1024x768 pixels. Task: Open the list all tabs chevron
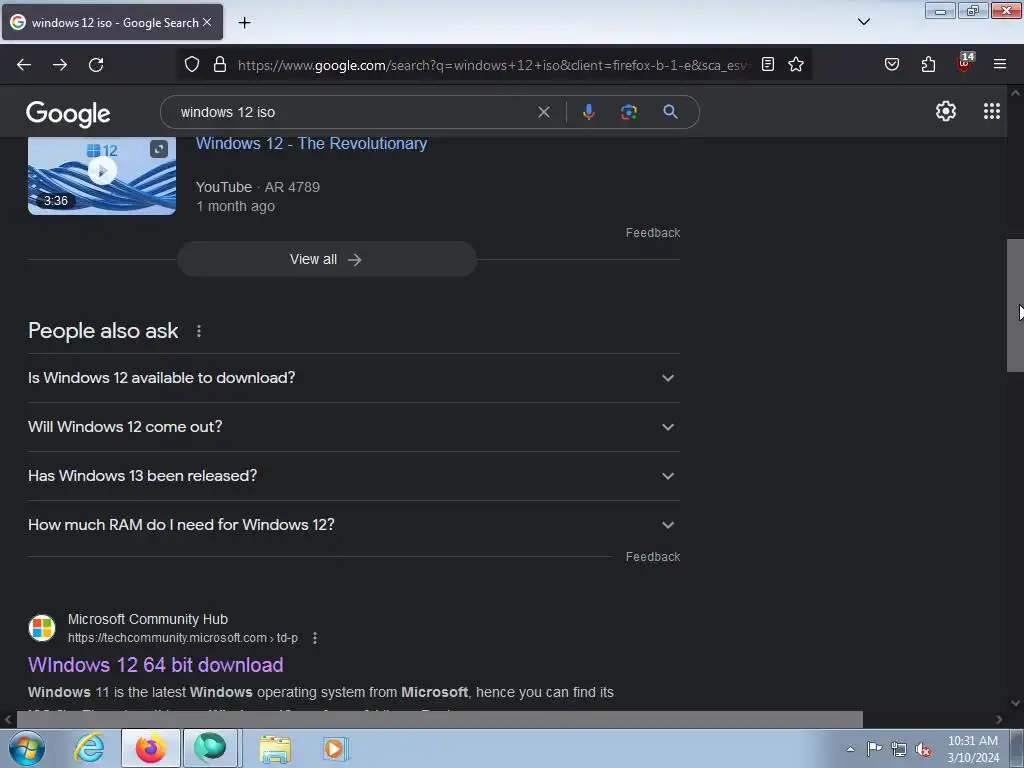pos(863,22)
